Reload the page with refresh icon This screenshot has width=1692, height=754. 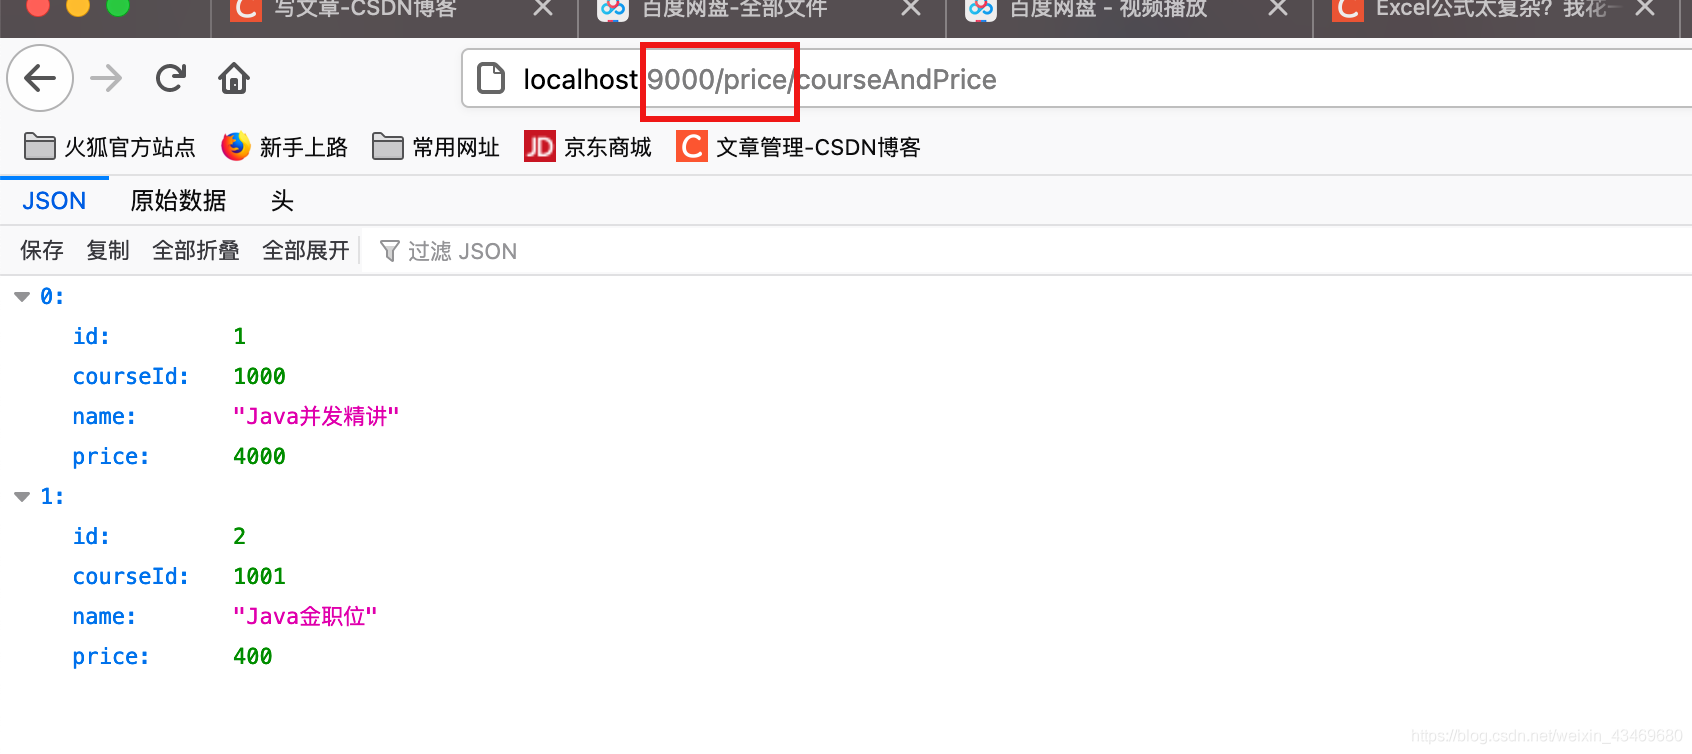point(171,78)
